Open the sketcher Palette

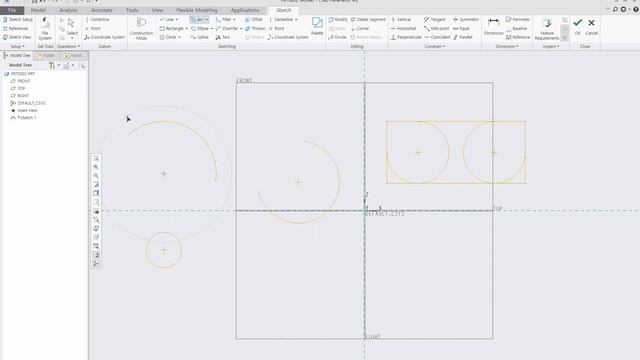[x=317, y=26]
